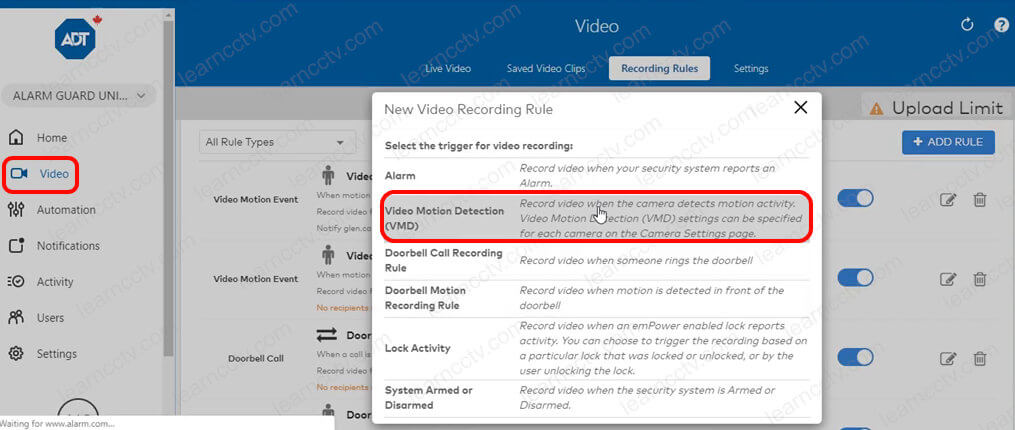Select Video Motion Detection (VMD) trigger
This screenshot has height=430, width=1015.
596,217
